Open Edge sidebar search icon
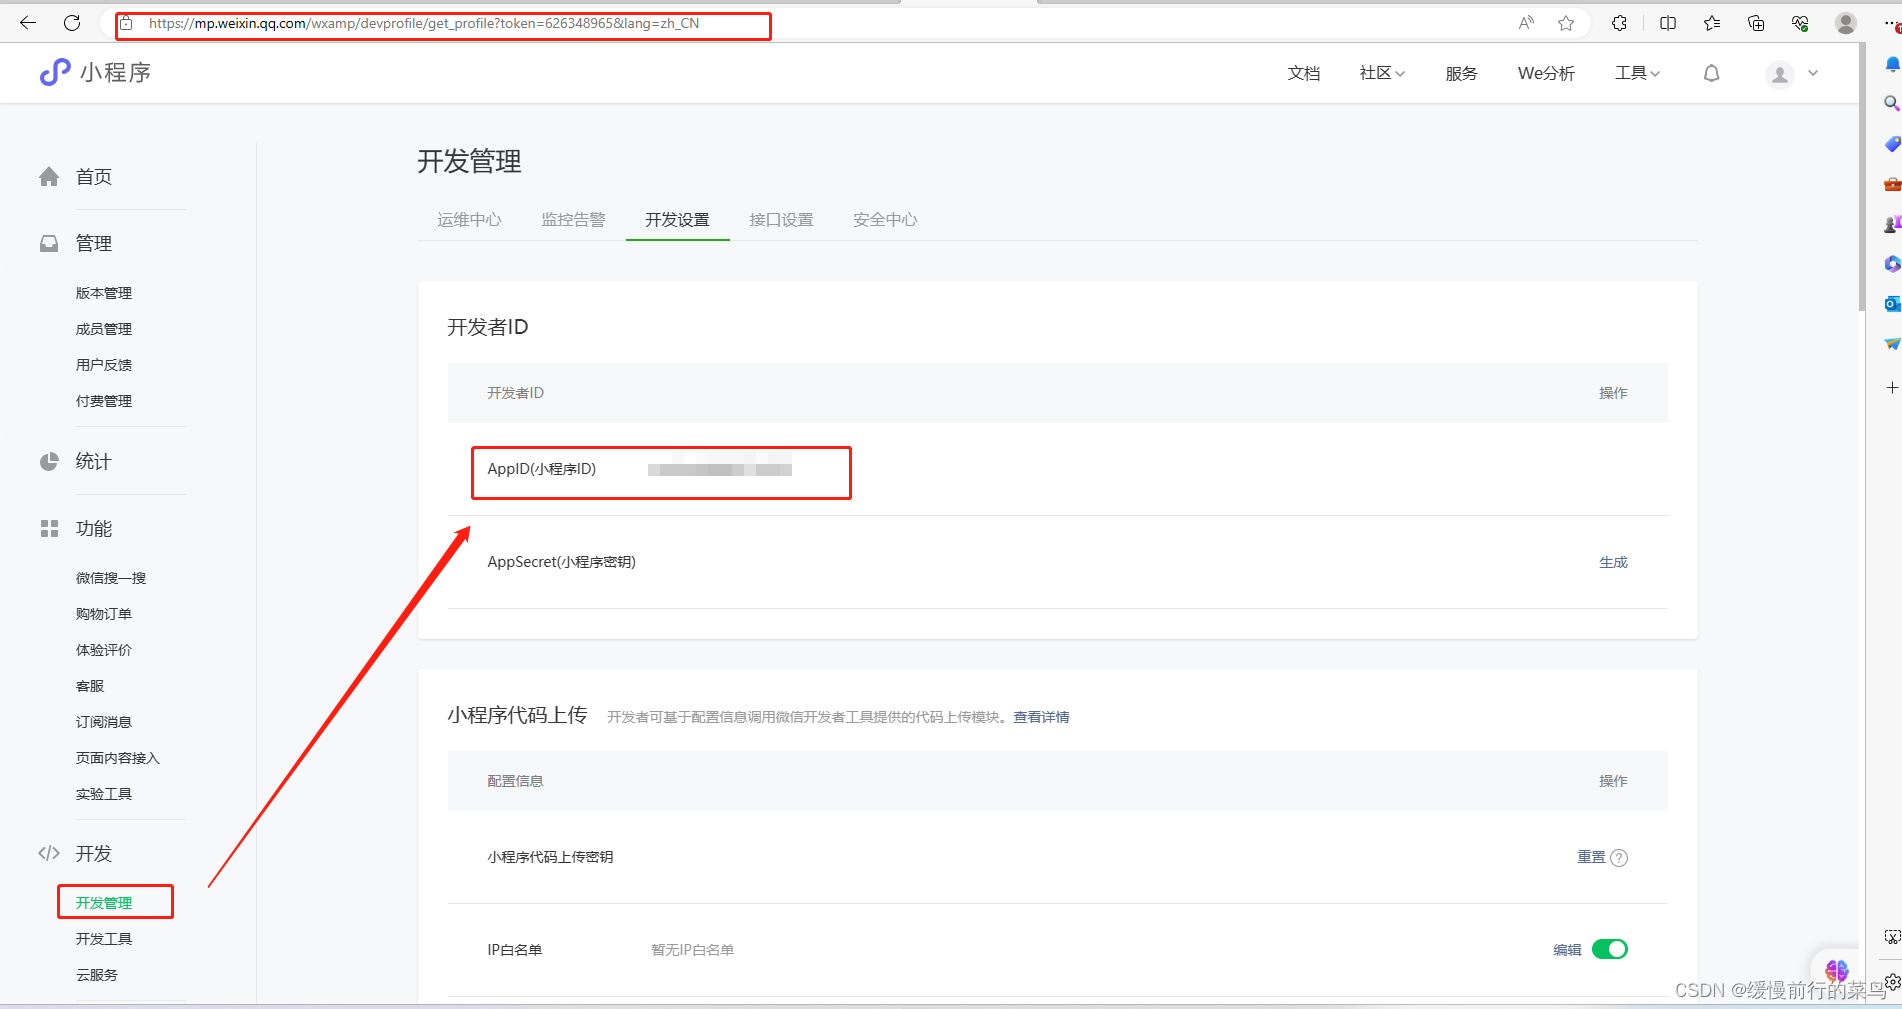Image resolution: width=1902 pixels, height=1009 pixels. click(x=1891, y=104)
